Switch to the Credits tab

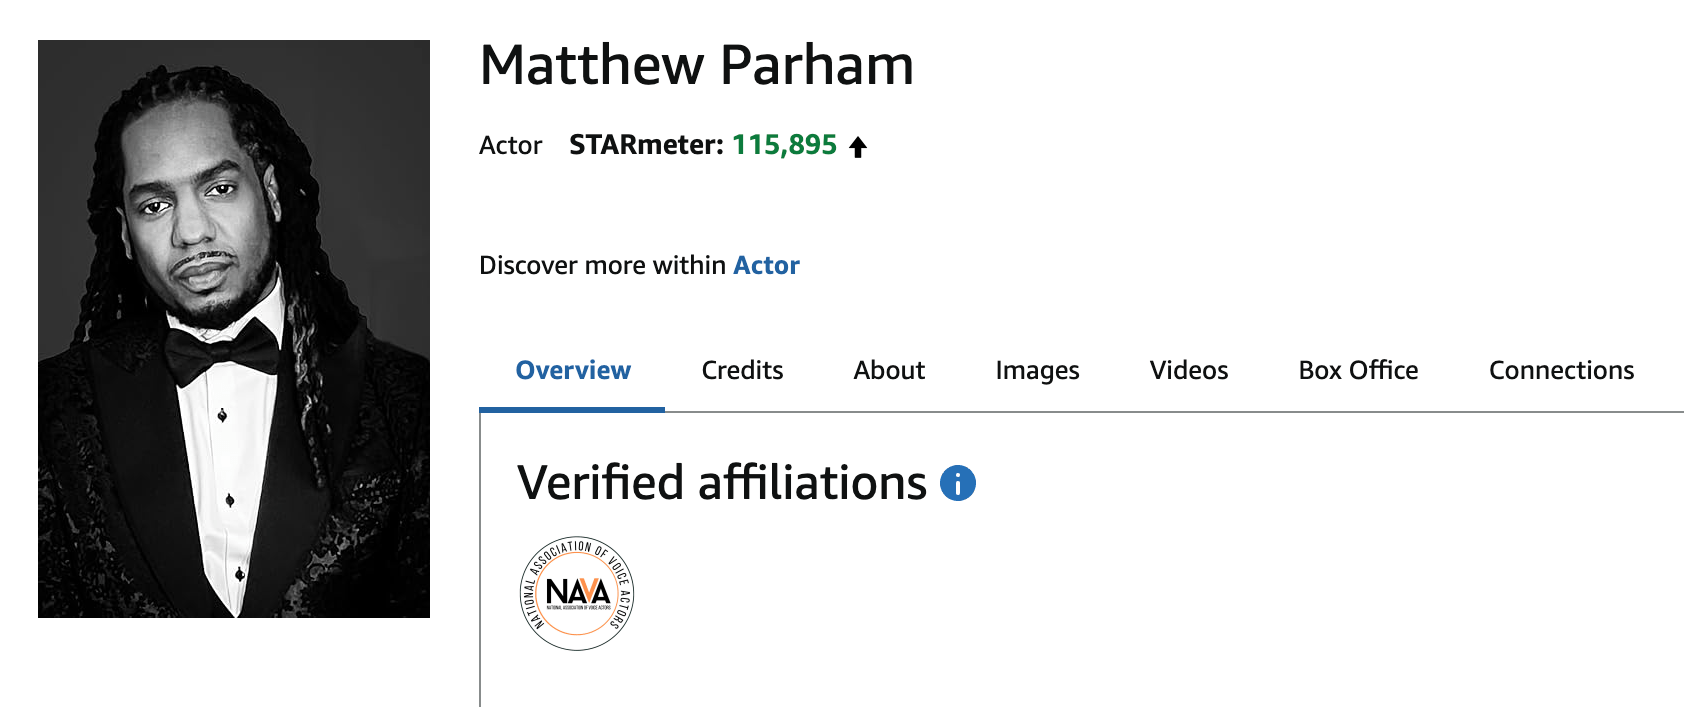[742, 370]
